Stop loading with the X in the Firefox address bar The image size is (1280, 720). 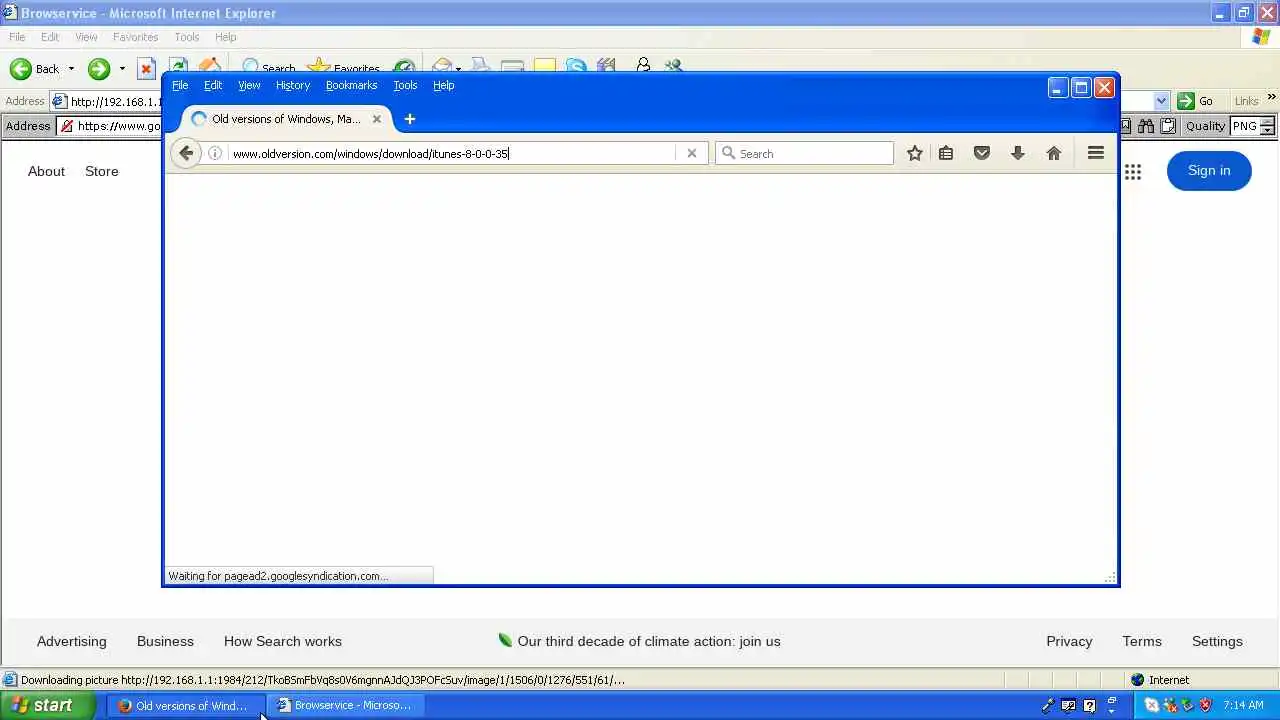point(691,153)
